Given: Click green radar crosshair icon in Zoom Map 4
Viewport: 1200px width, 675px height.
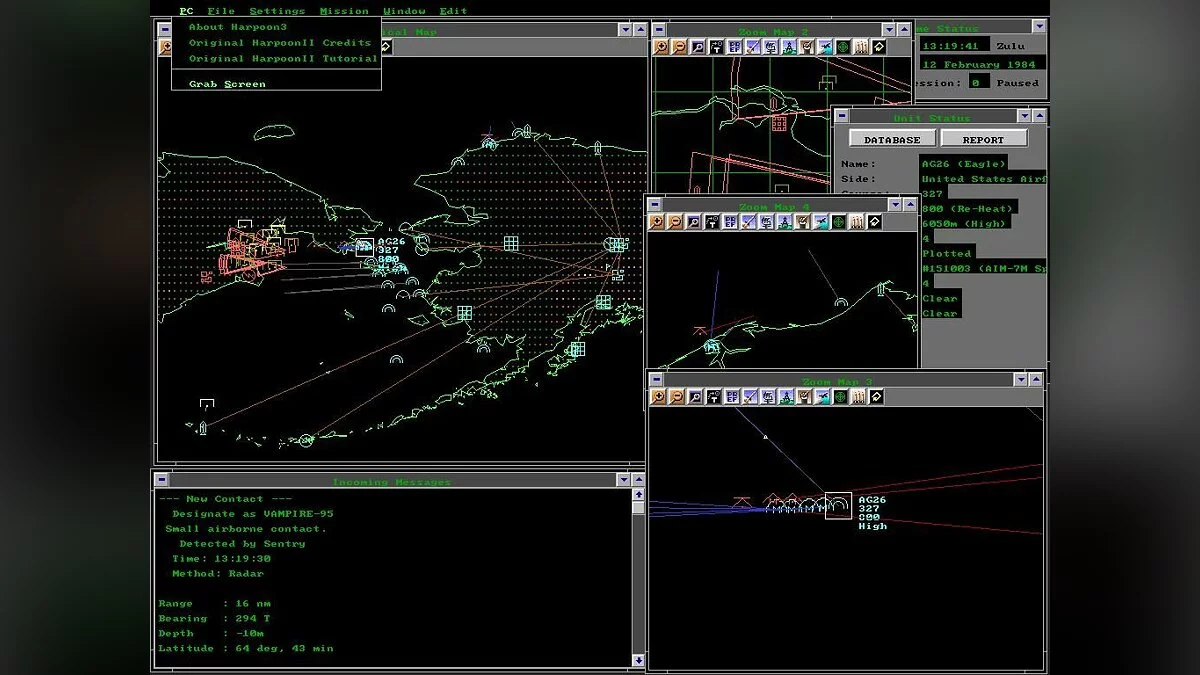Looking at the screenshot, I should click(839, 222).
